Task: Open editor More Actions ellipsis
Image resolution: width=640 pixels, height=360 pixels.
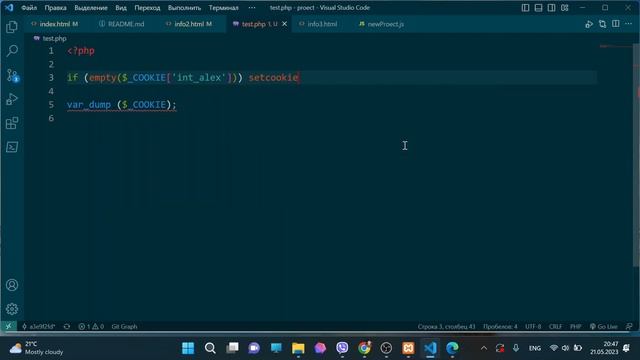Action: click(629, 24)
